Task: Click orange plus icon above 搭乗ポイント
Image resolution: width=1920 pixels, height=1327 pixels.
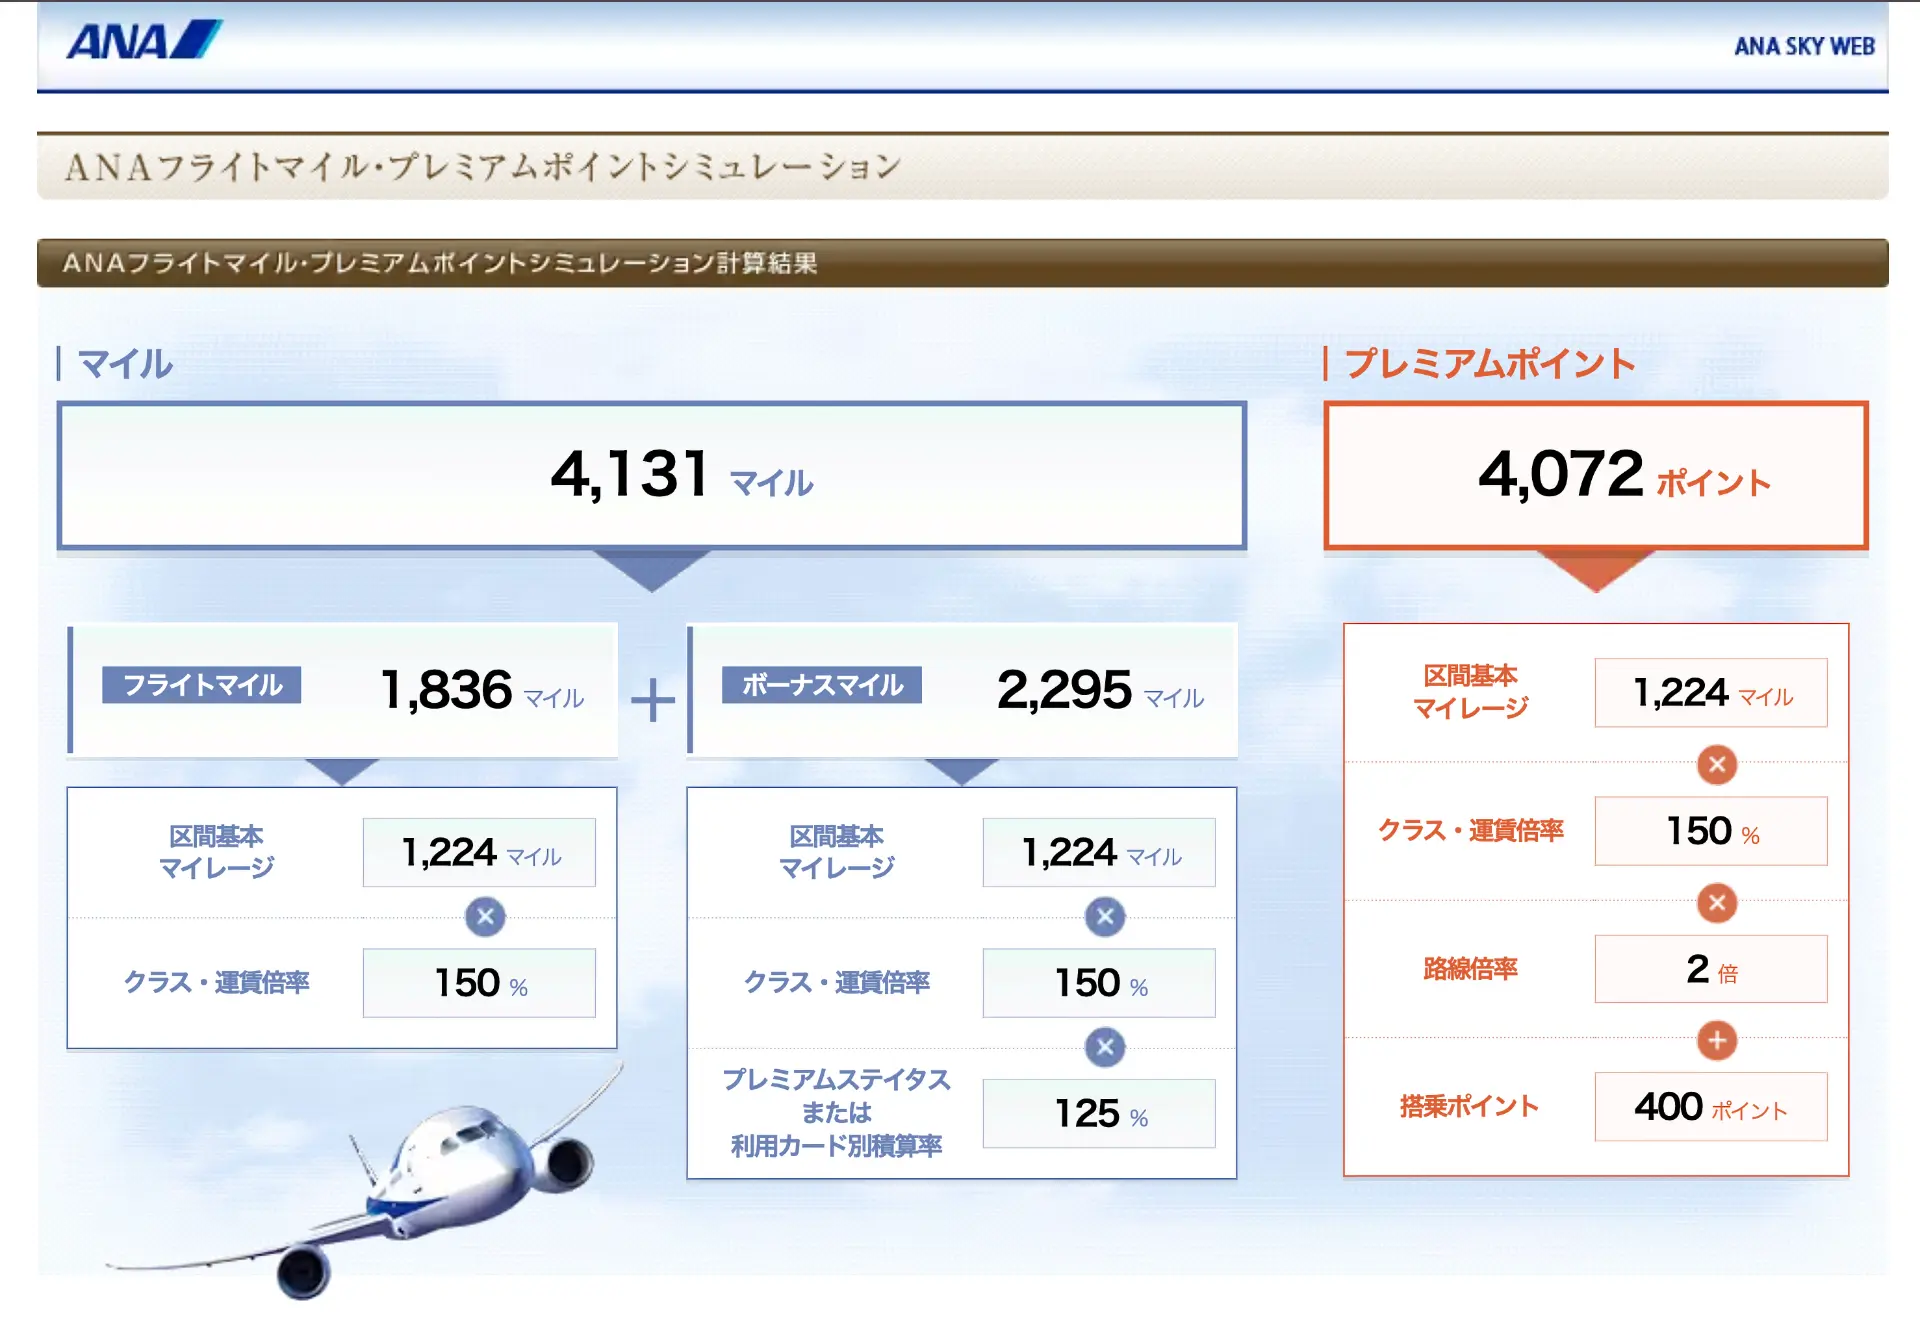Action: coord(1717,1040)
